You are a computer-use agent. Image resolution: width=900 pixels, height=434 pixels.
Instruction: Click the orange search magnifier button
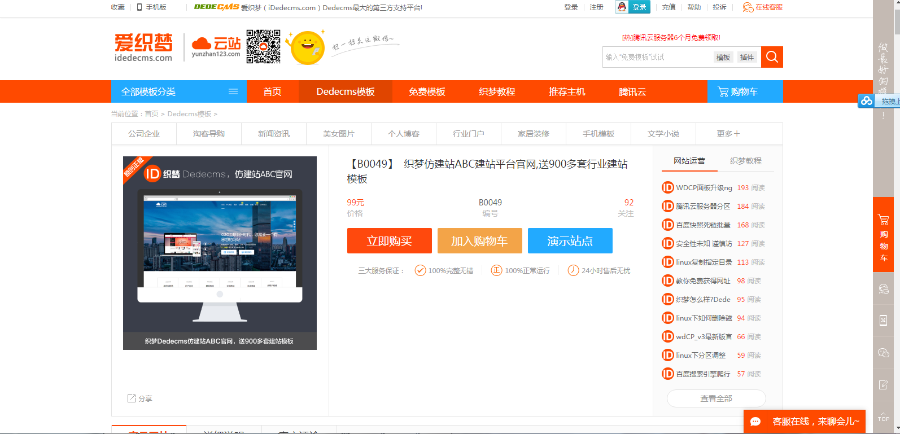771,57
